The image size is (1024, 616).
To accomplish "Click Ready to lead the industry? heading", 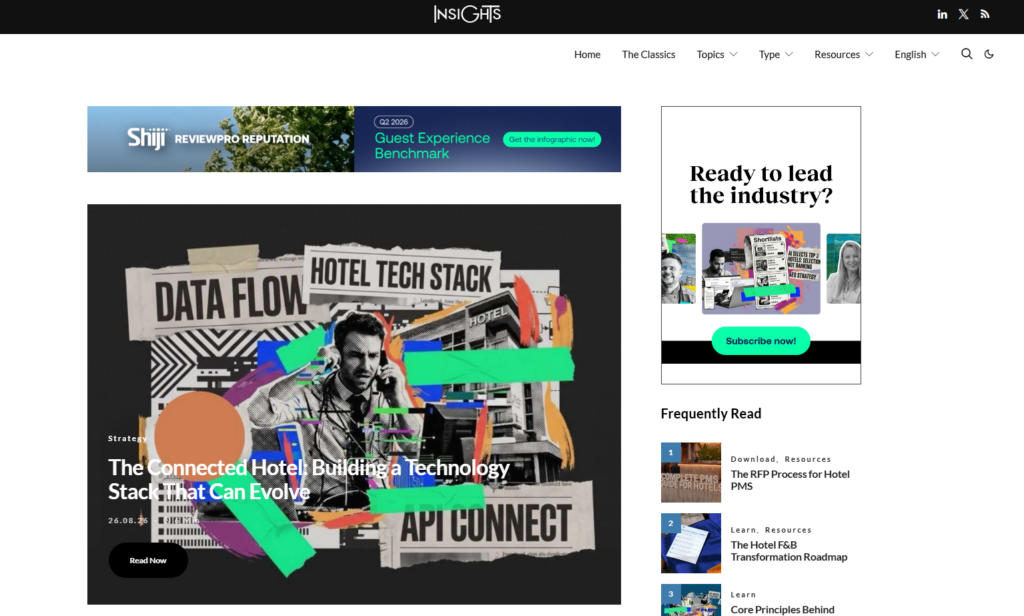I will (761, 184).
